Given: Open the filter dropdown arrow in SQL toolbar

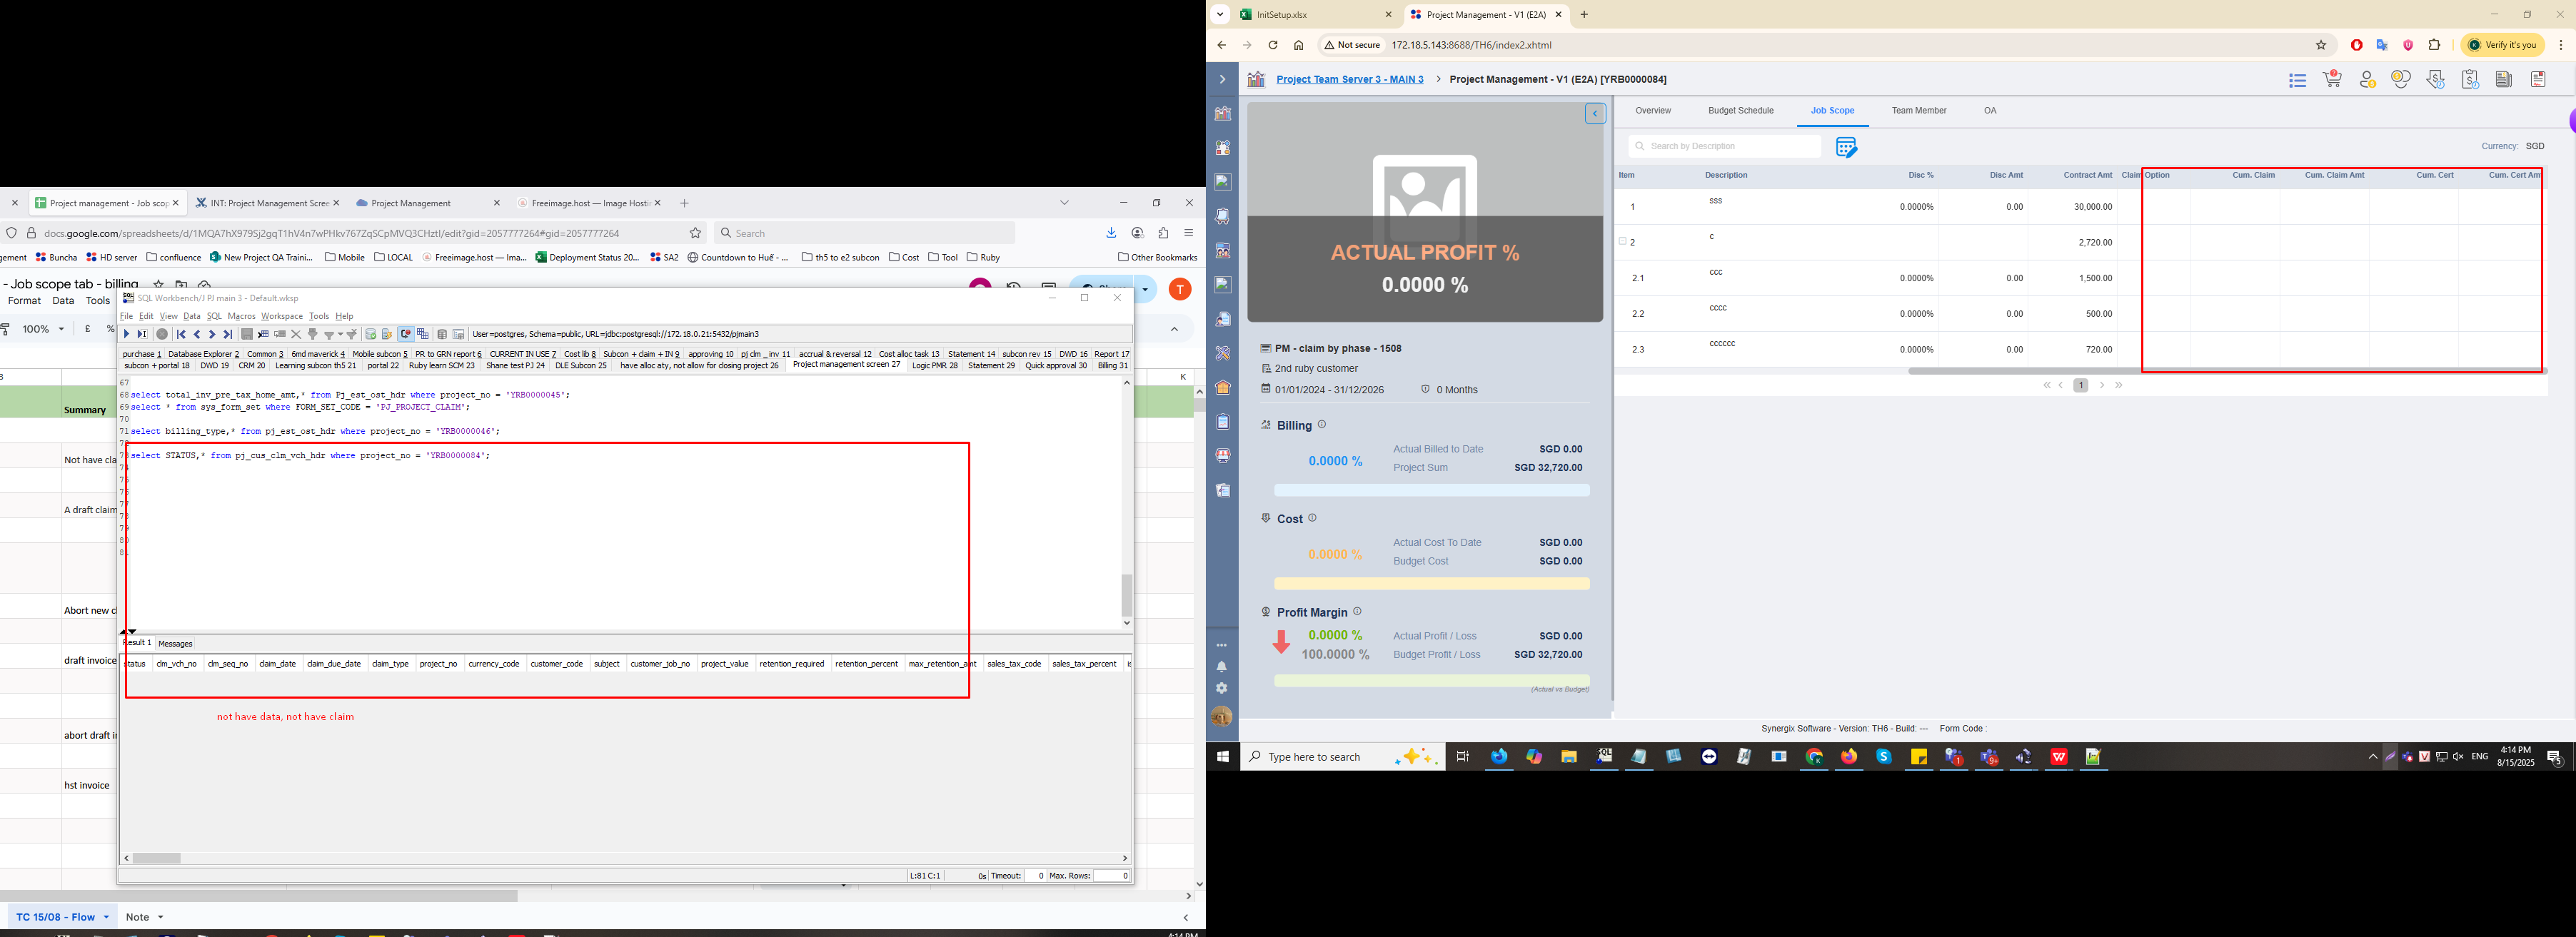Looking at the screenshot, I should tap(340, 335).
